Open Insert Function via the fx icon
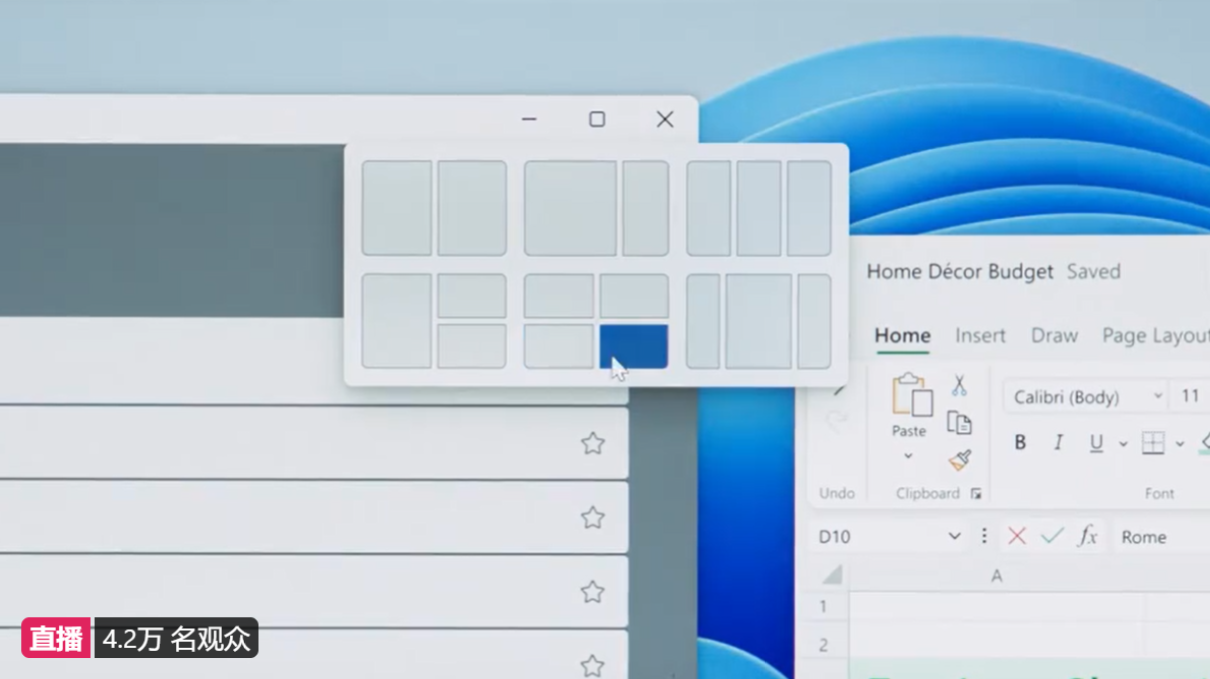Viewport: 1210px width, 679px height. click(1088, 537)
